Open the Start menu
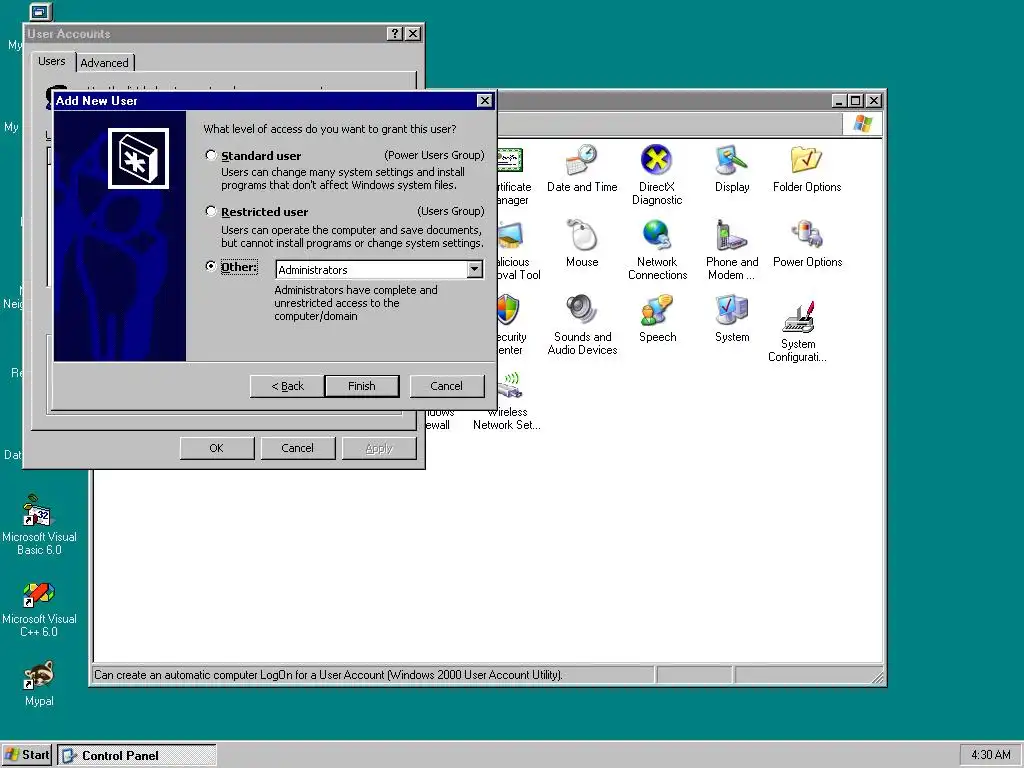Viewport: 1024px width, 768px height. coord(27,755)
